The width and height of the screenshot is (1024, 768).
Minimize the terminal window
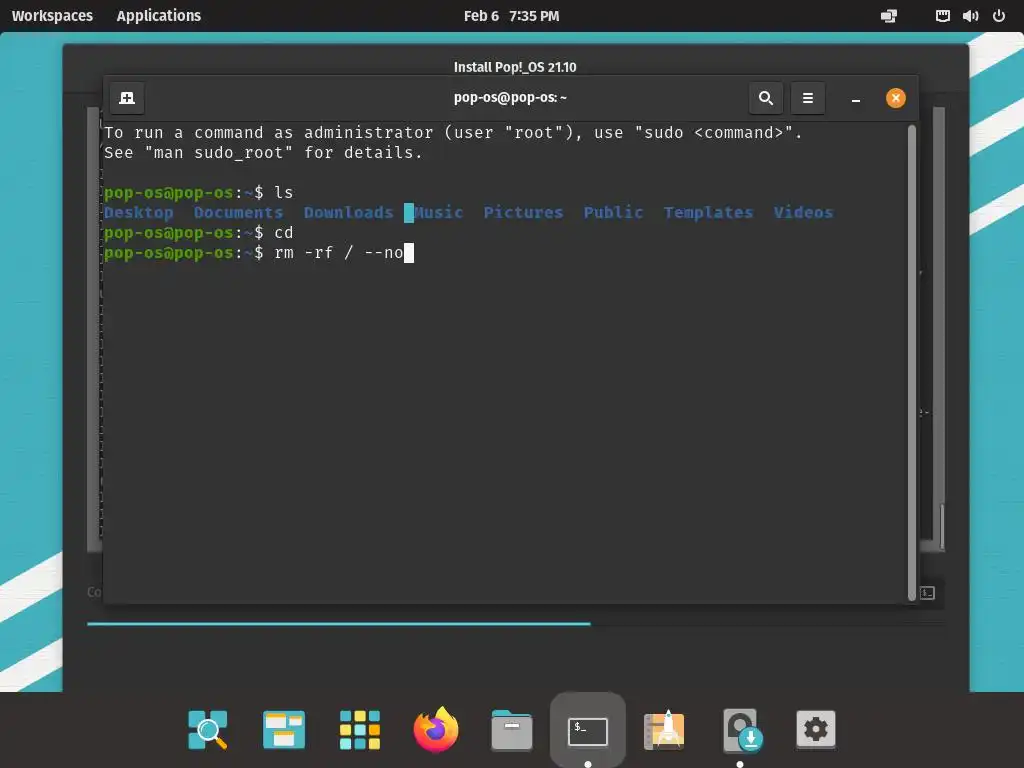point(856,99)
